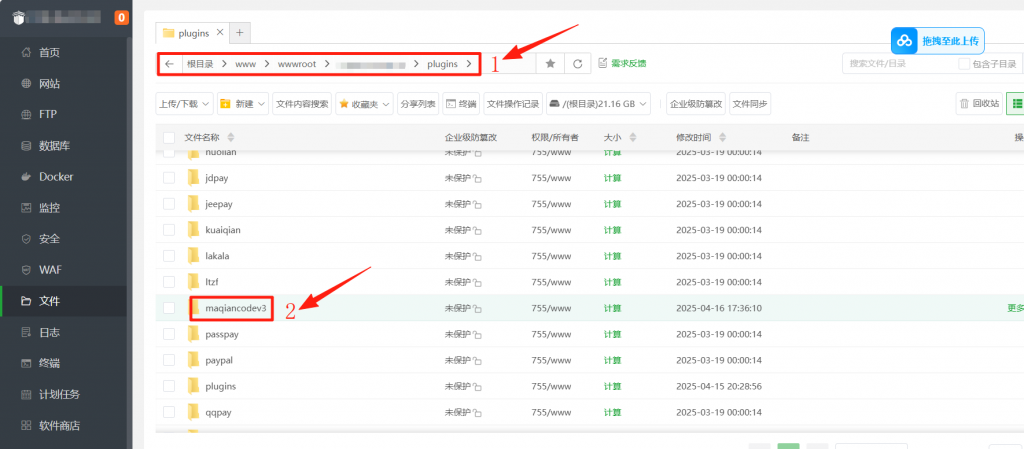Expand the 上传/下载 dropdown
Image resolution: width=1024 pixels, height=449 pixels.
(184, 103)
